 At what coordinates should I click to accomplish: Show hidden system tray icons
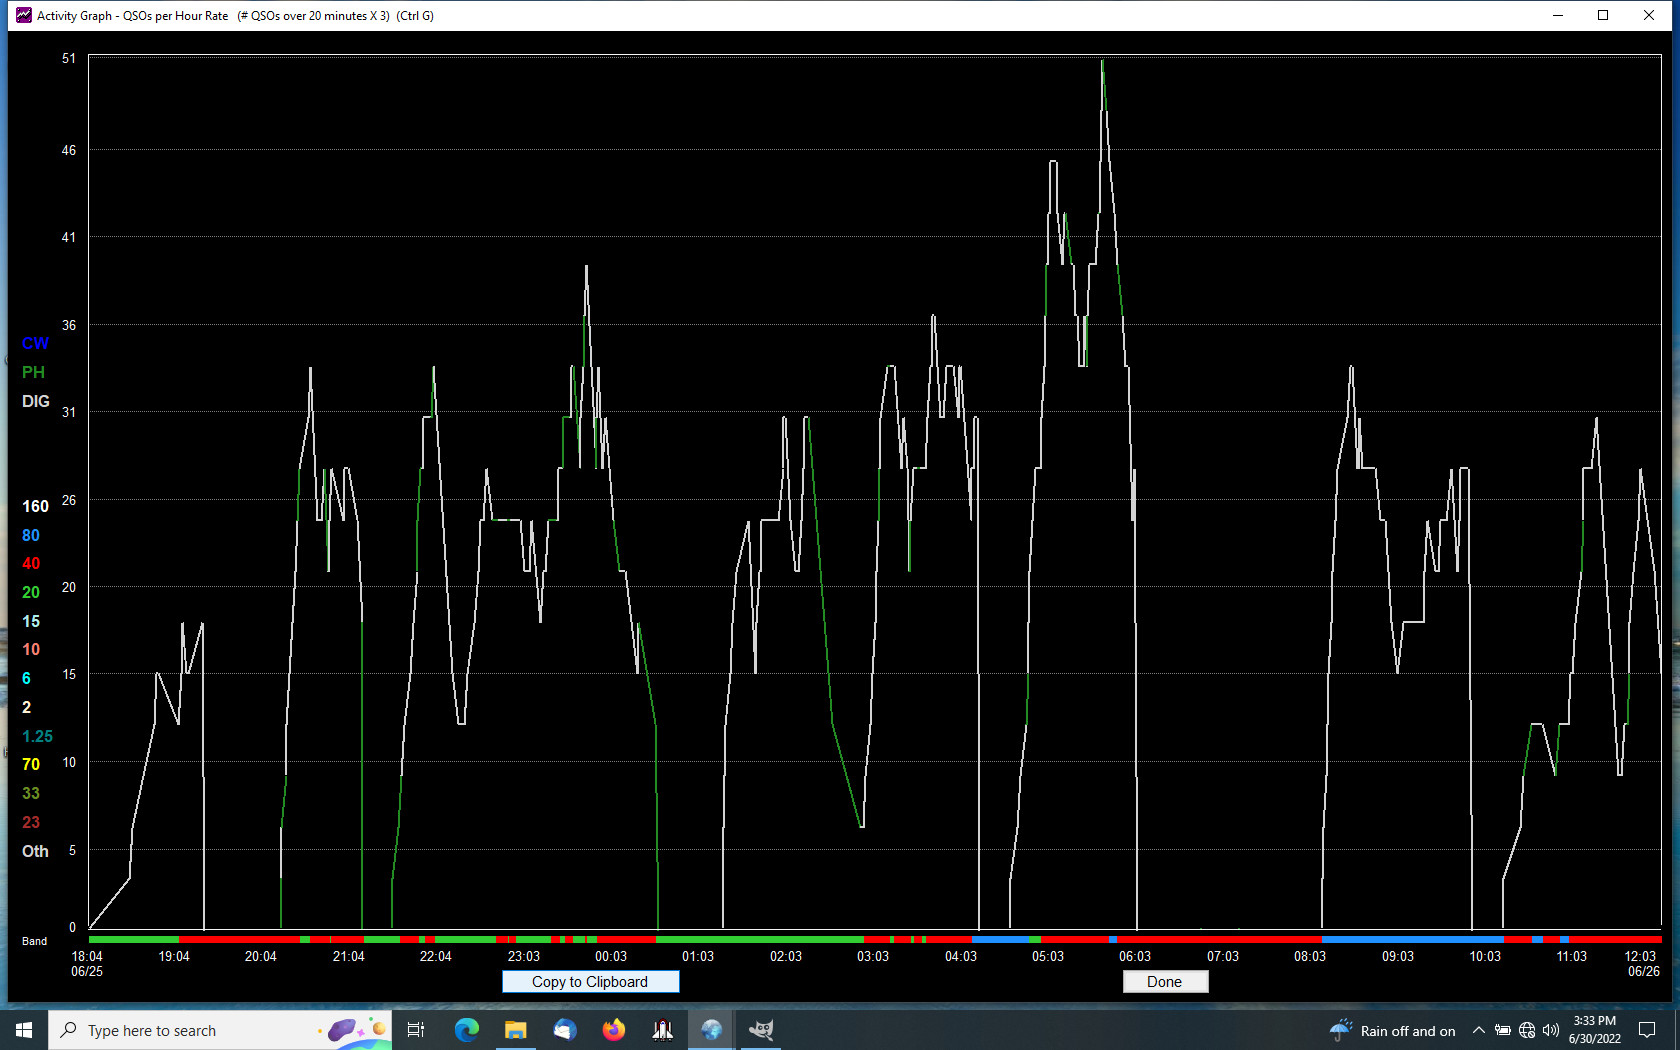(1479, 1030)
